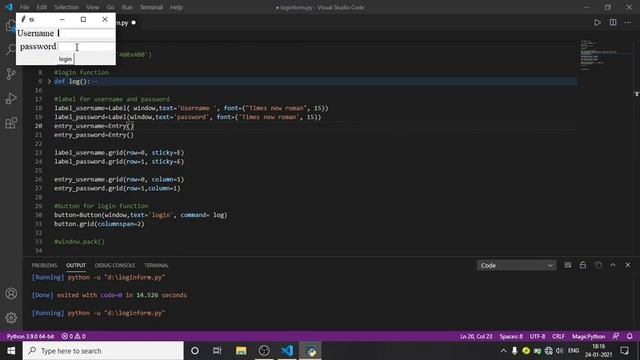This screenshot has height=360, width=640.
Task: Toggle output scroll lock
Action: pos(583,265)
